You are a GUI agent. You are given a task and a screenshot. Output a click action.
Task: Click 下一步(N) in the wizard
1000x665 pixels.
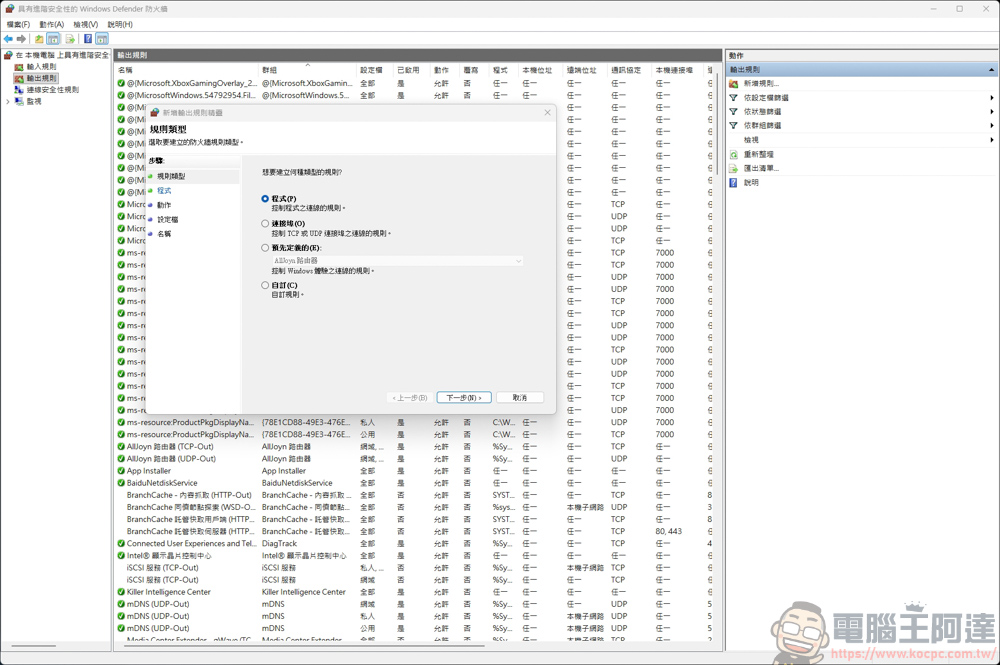point(464,398)
